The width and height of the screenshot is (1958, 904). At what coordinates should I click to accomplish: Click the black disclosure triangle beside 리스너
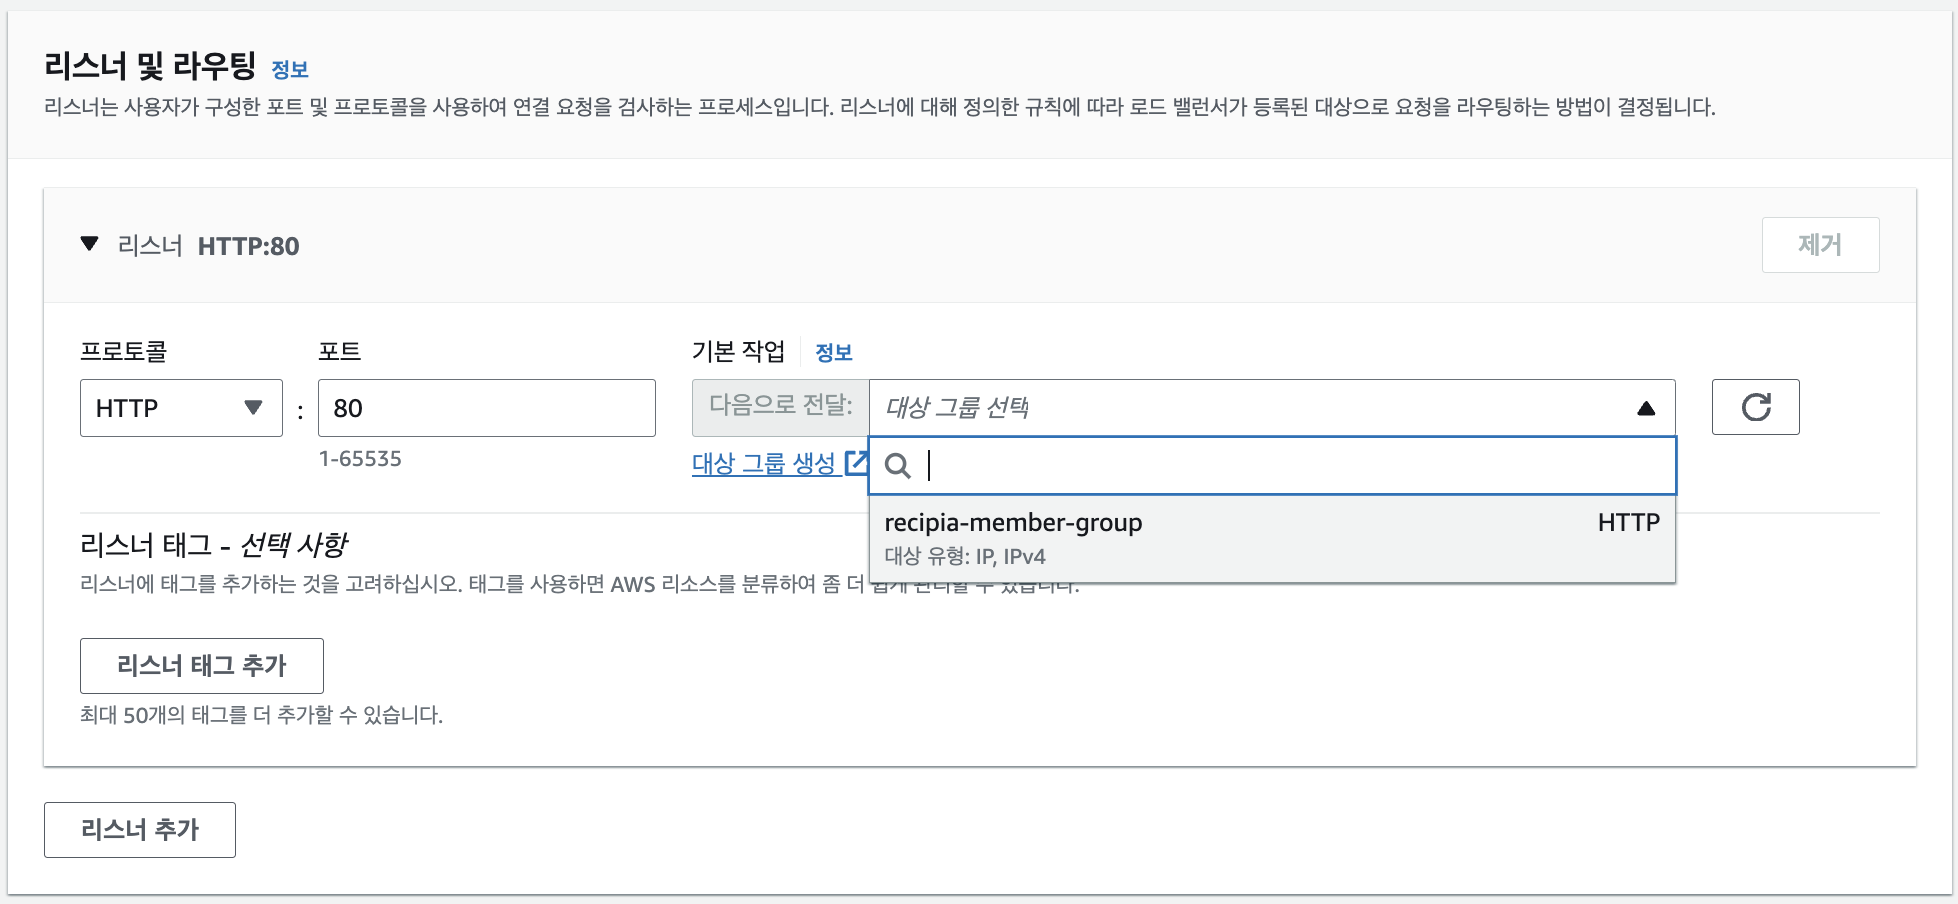pyautogui.click(x=89, y=245)
